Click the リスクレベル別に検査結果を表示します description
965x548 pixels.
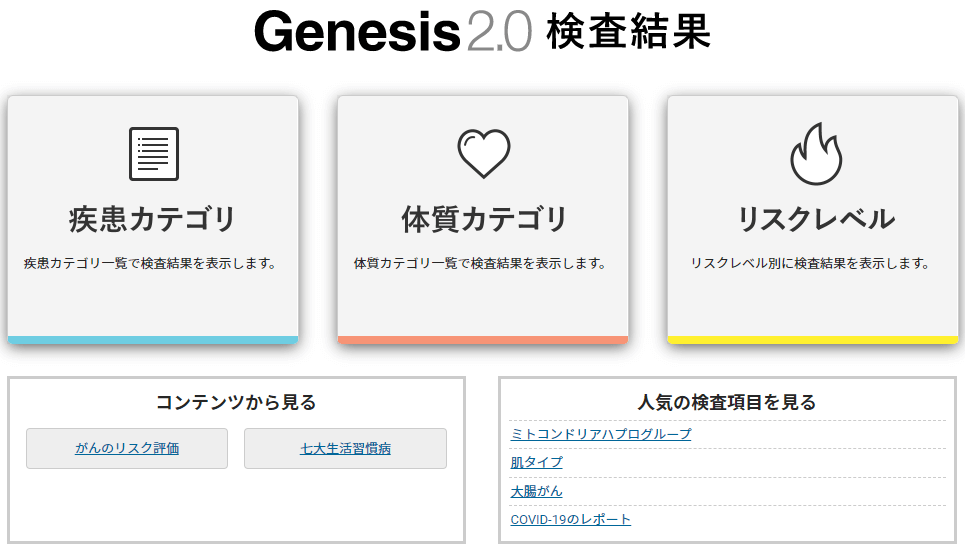coord(809,264)
